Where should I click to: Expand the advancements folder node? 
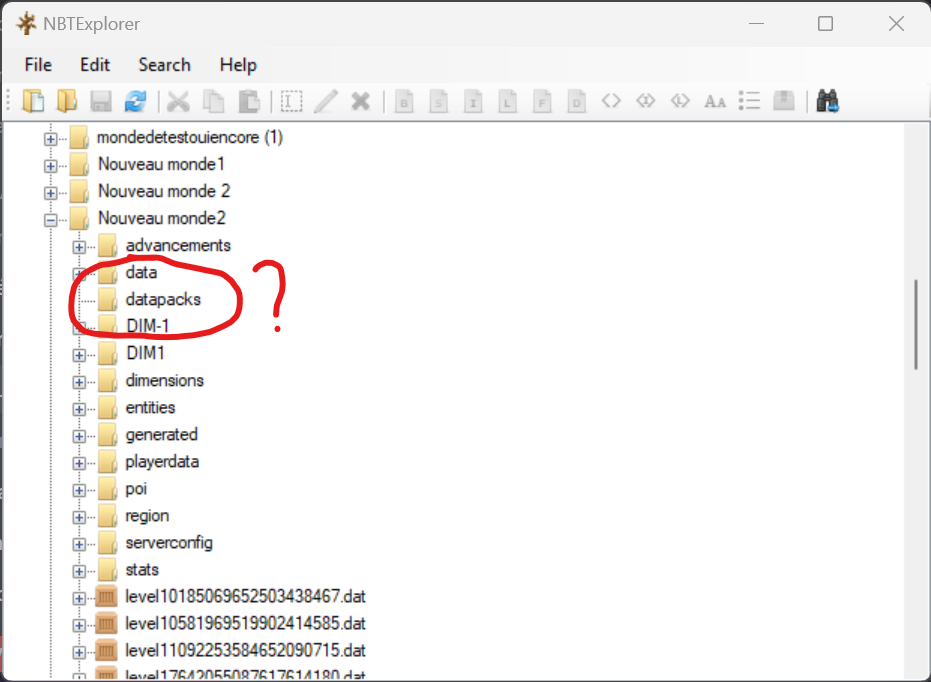(x=79, y=247)
